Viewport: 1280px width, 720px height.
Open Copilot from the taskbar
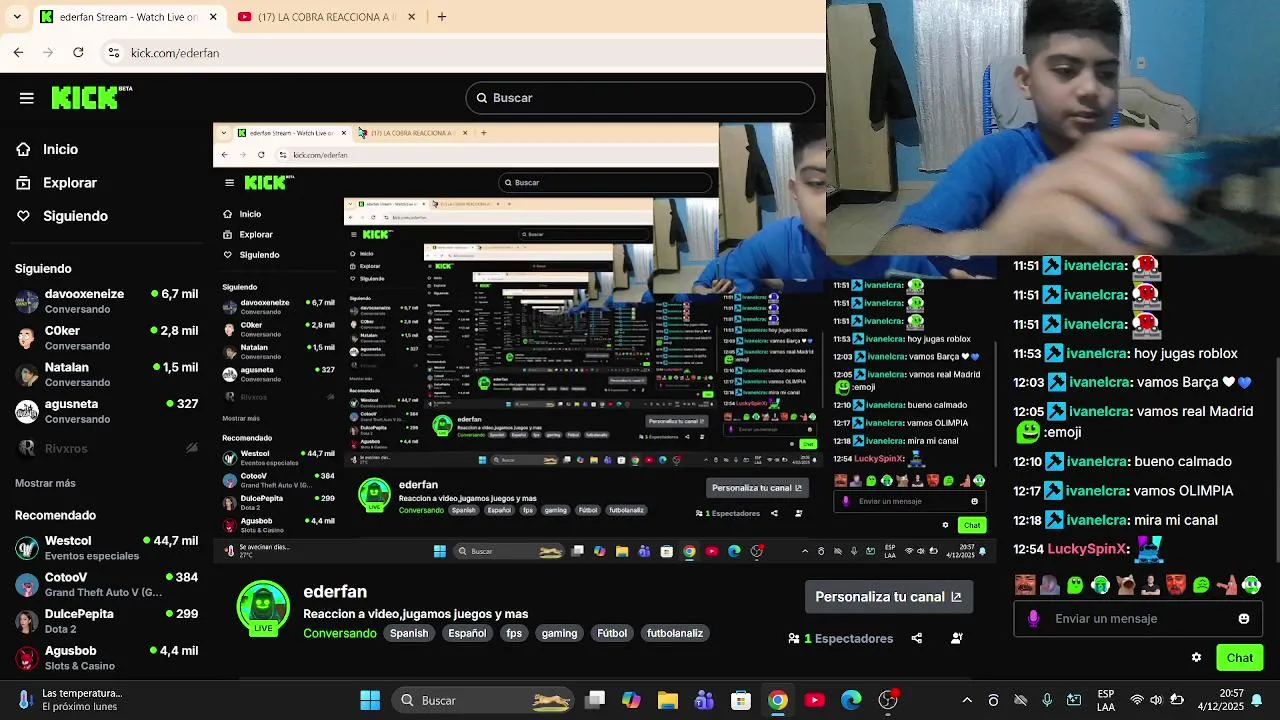pos(631,700)
